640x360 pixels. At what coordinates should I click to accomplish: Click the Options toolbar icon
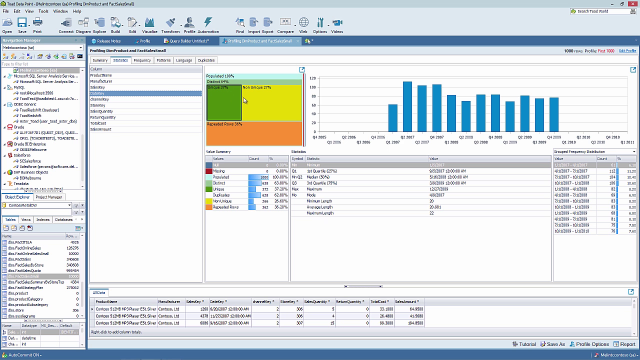click(x=320, y=25)
